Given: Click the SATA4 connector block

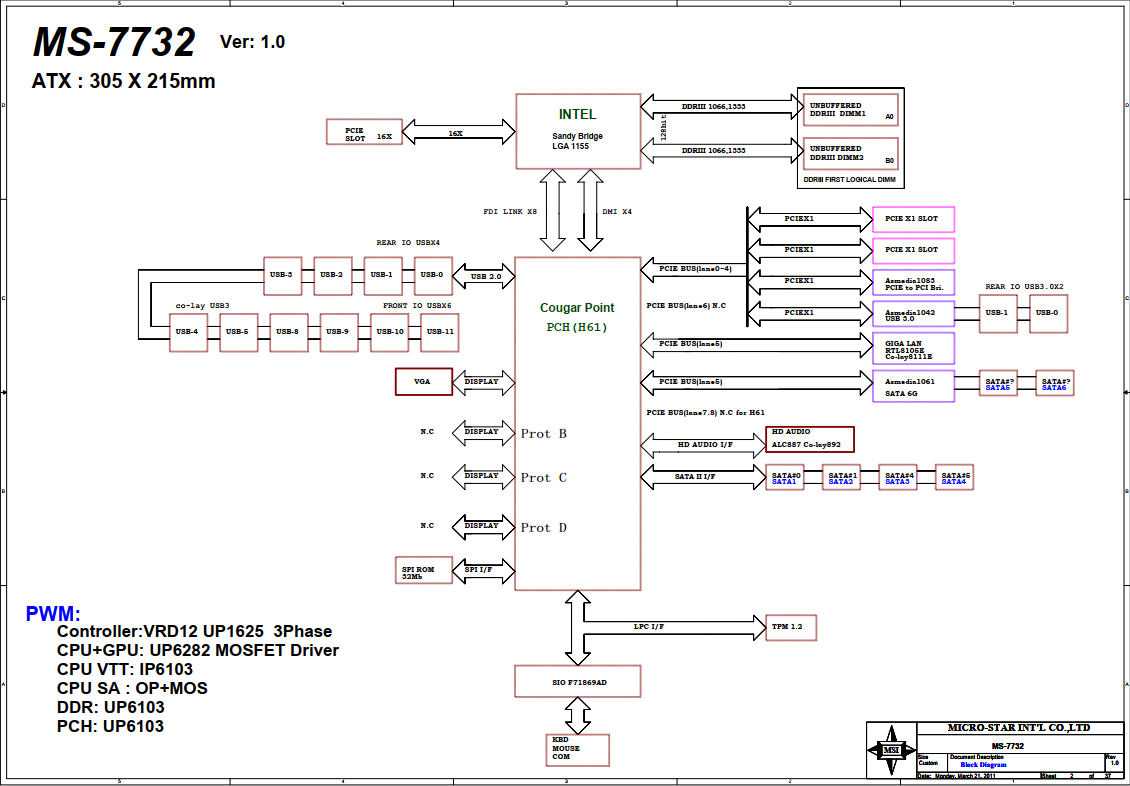Looking at the screenshot, I should tap(954, 477).
